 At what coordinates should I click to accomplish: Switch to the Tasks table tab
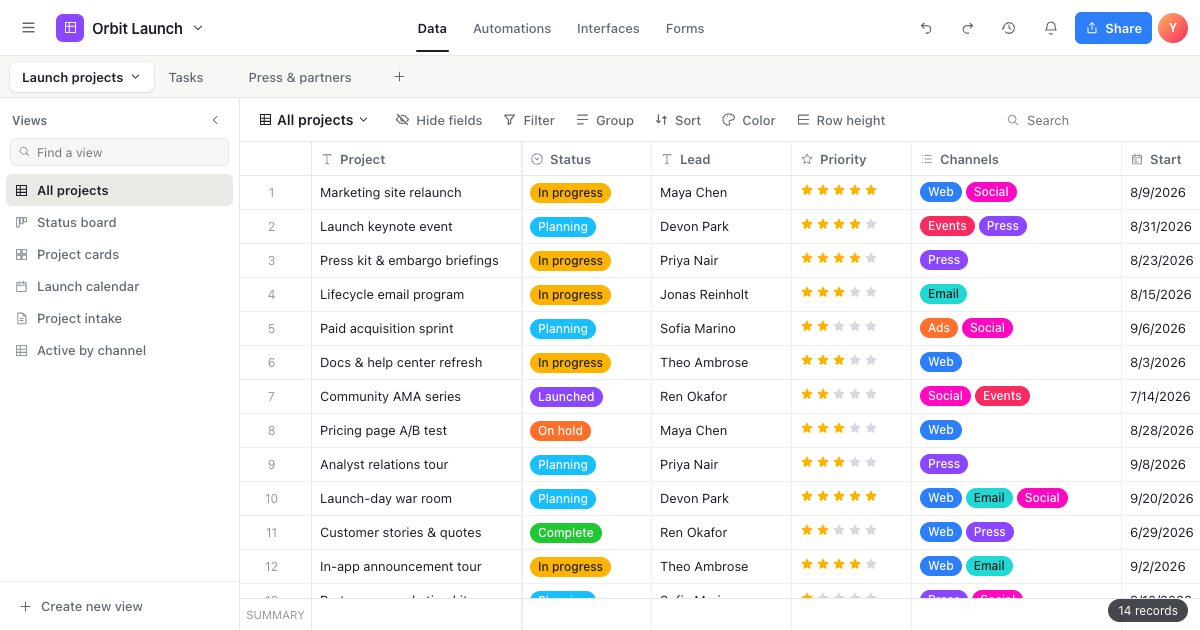point(186,77)
